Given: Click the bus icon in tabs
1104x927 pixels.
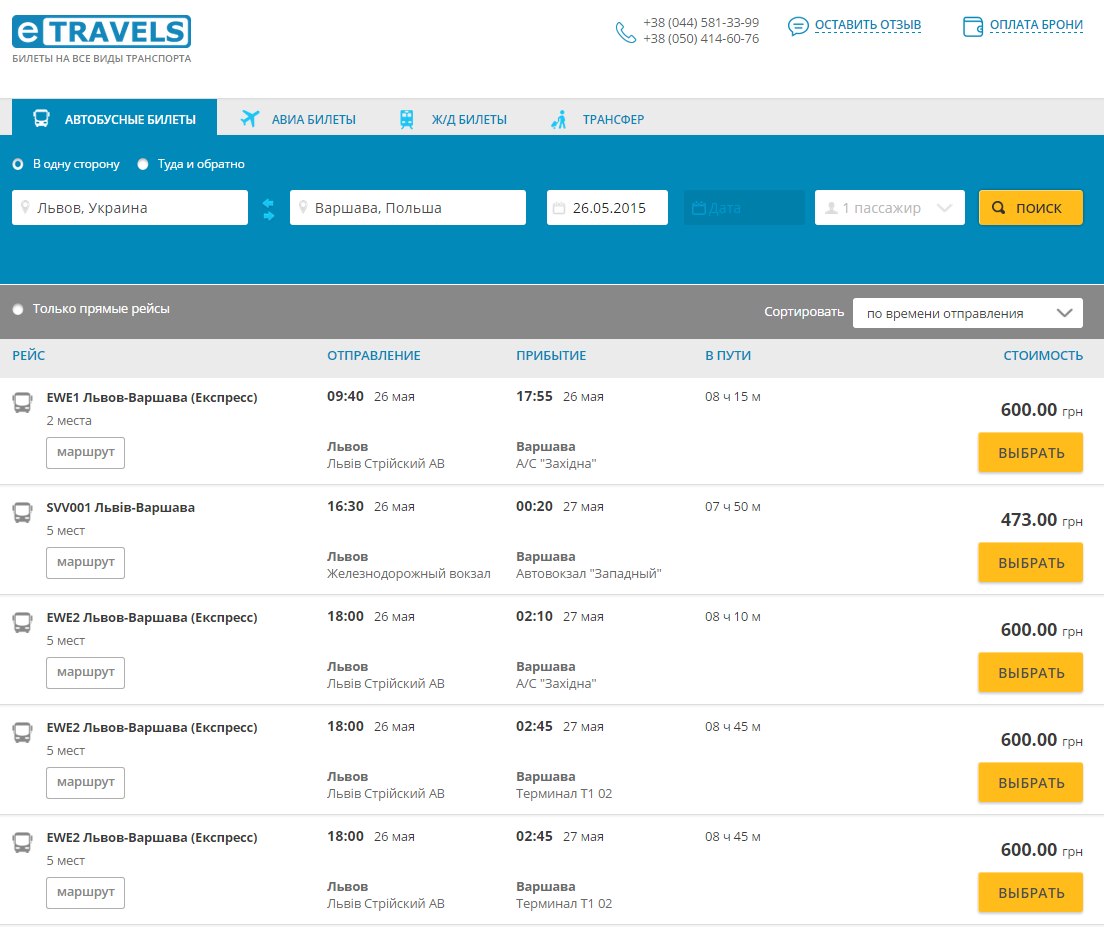Looking at the screenshot, I should pyautogui.click(x=42, y=118).
